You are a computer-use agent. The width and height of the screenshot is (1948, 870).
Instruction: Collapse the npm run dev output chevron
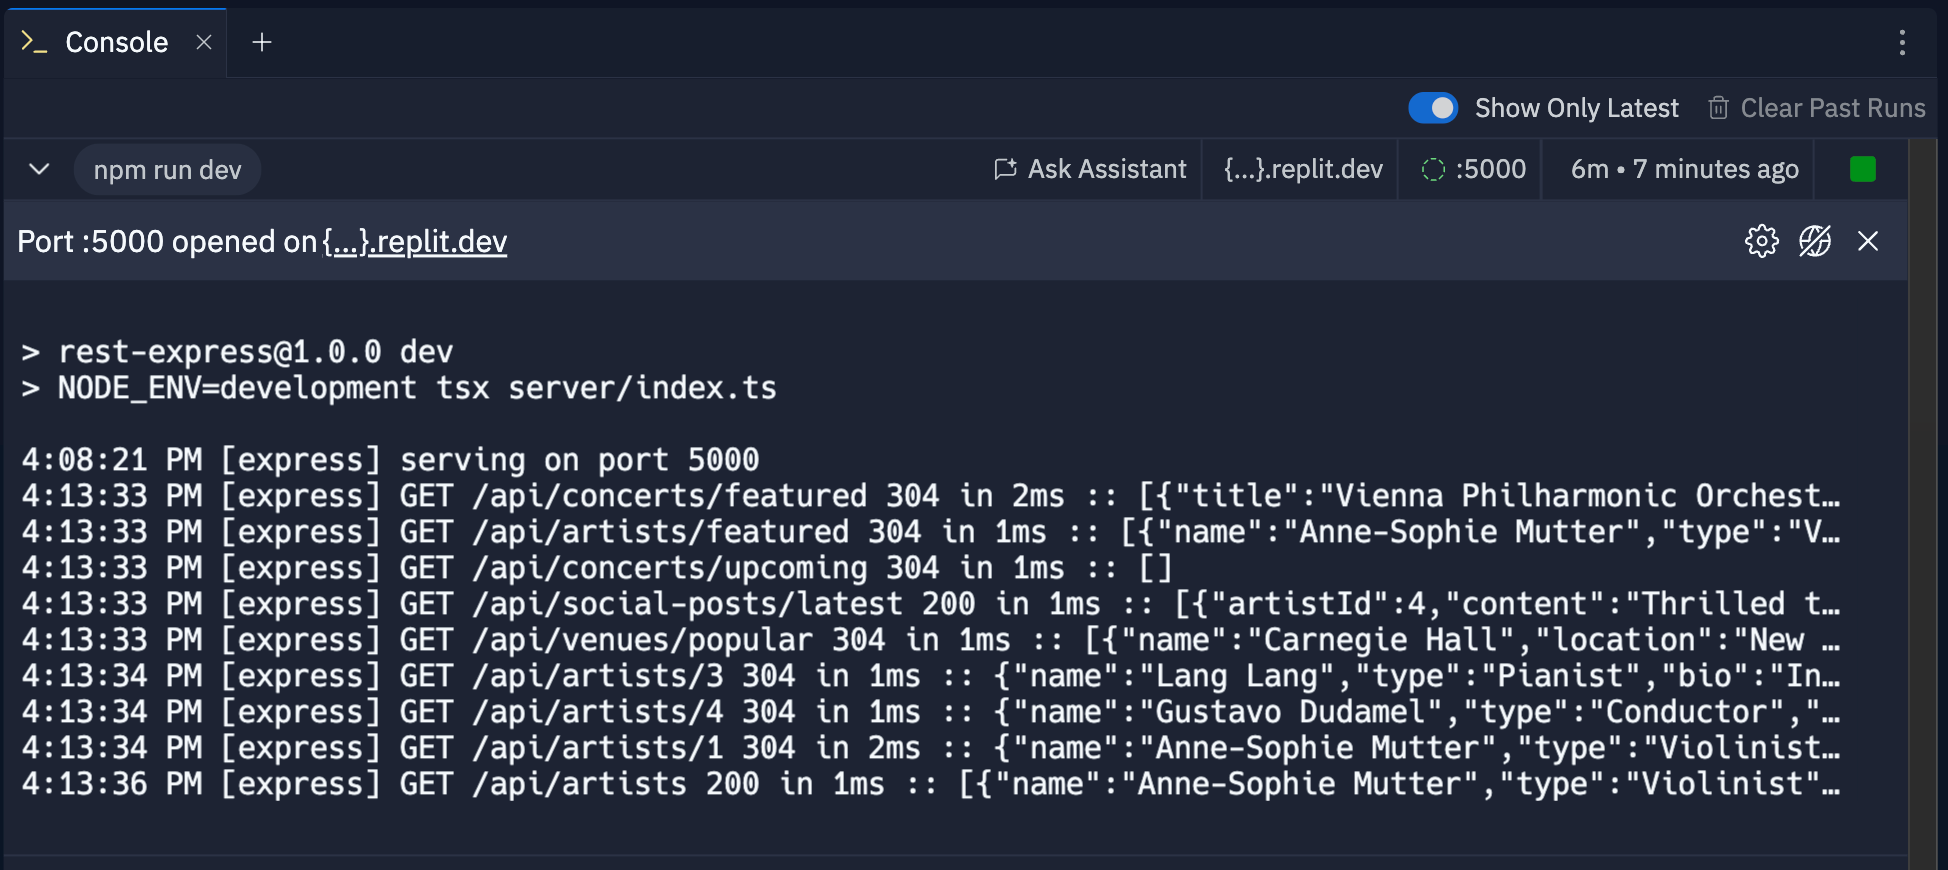39,169
